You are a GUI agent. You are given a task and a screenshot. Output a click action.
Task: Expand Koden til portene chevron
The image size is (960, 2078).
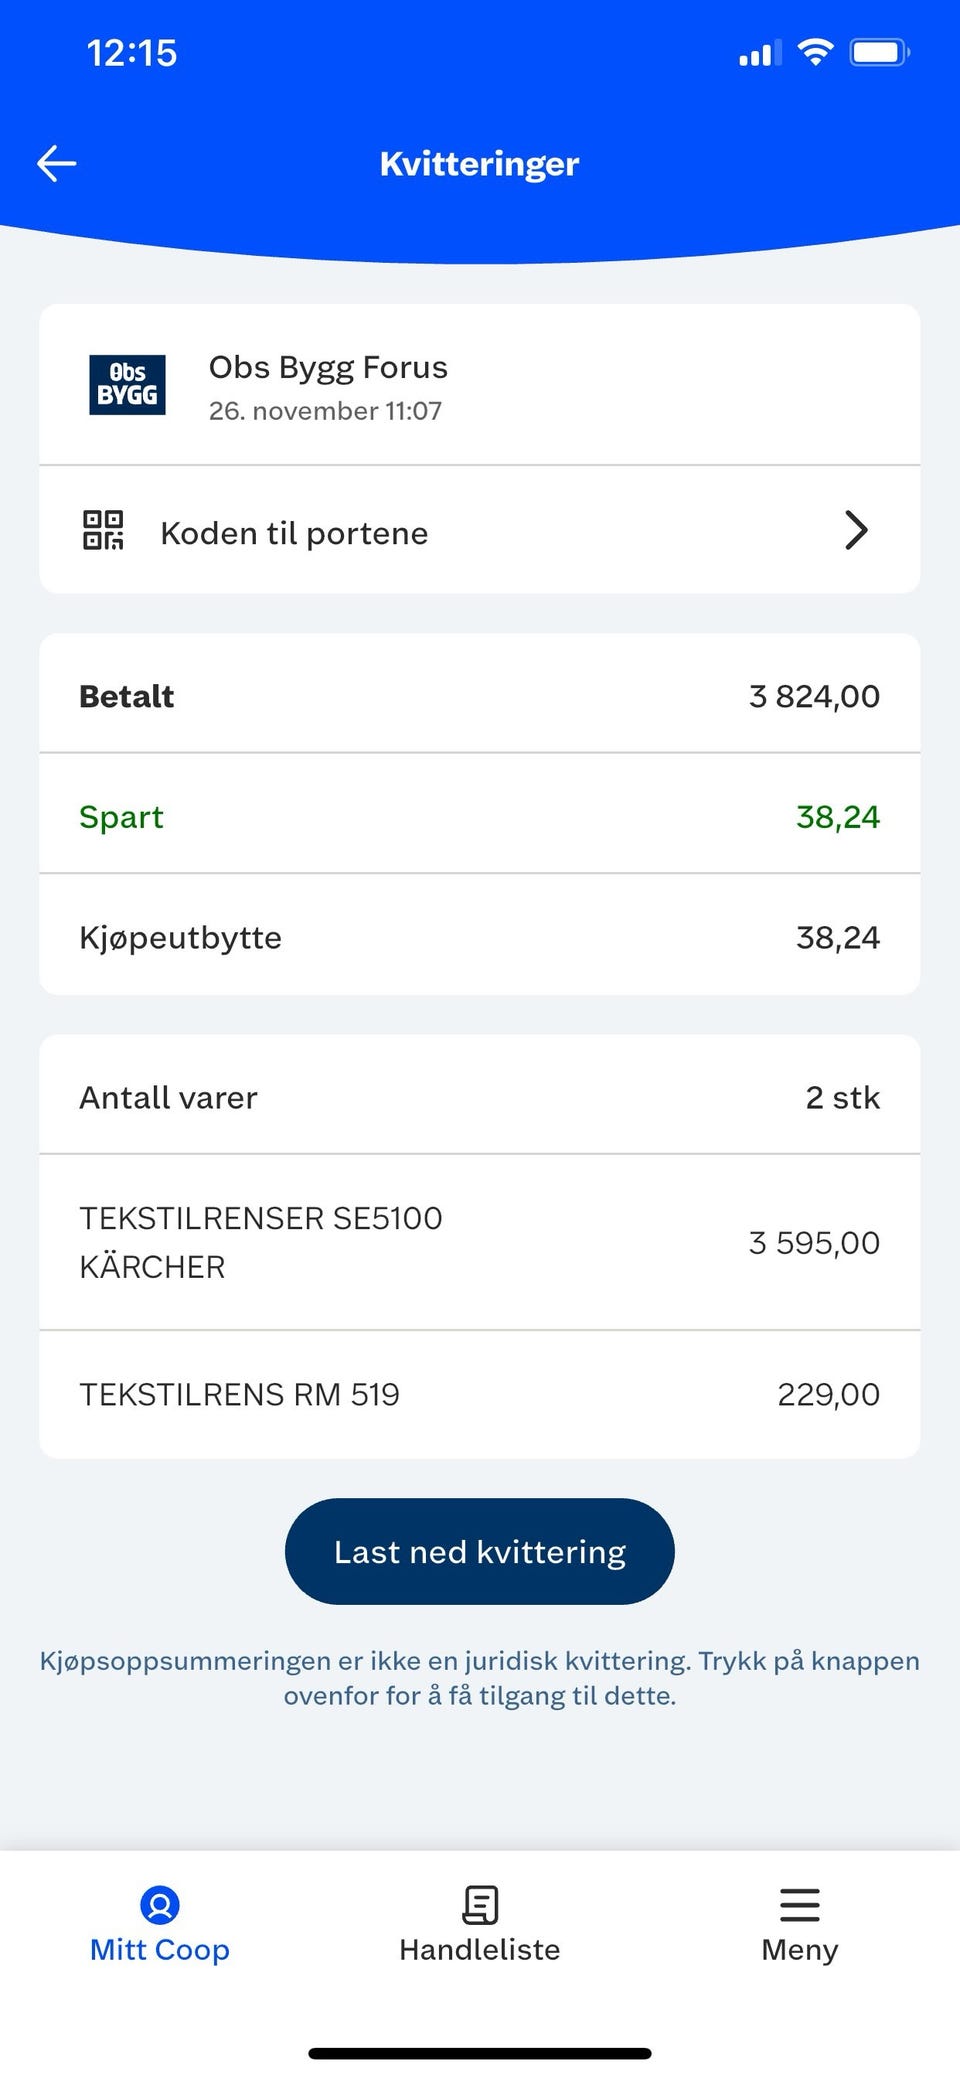coord(856,530)
